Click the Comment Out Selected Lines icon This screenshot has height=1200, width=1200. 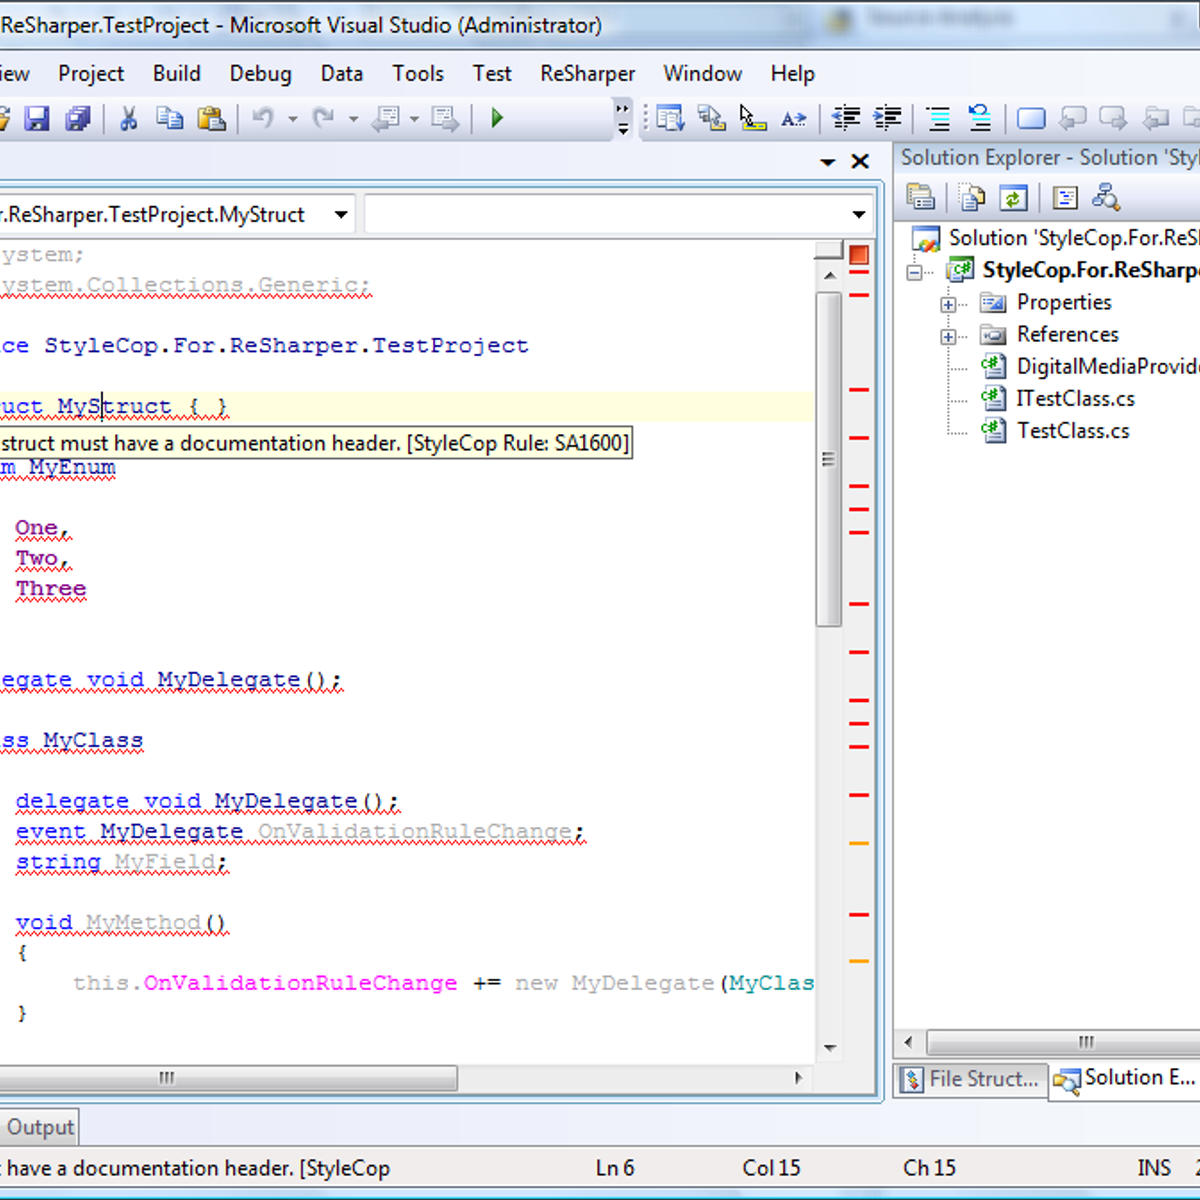[x=938, y=119]
